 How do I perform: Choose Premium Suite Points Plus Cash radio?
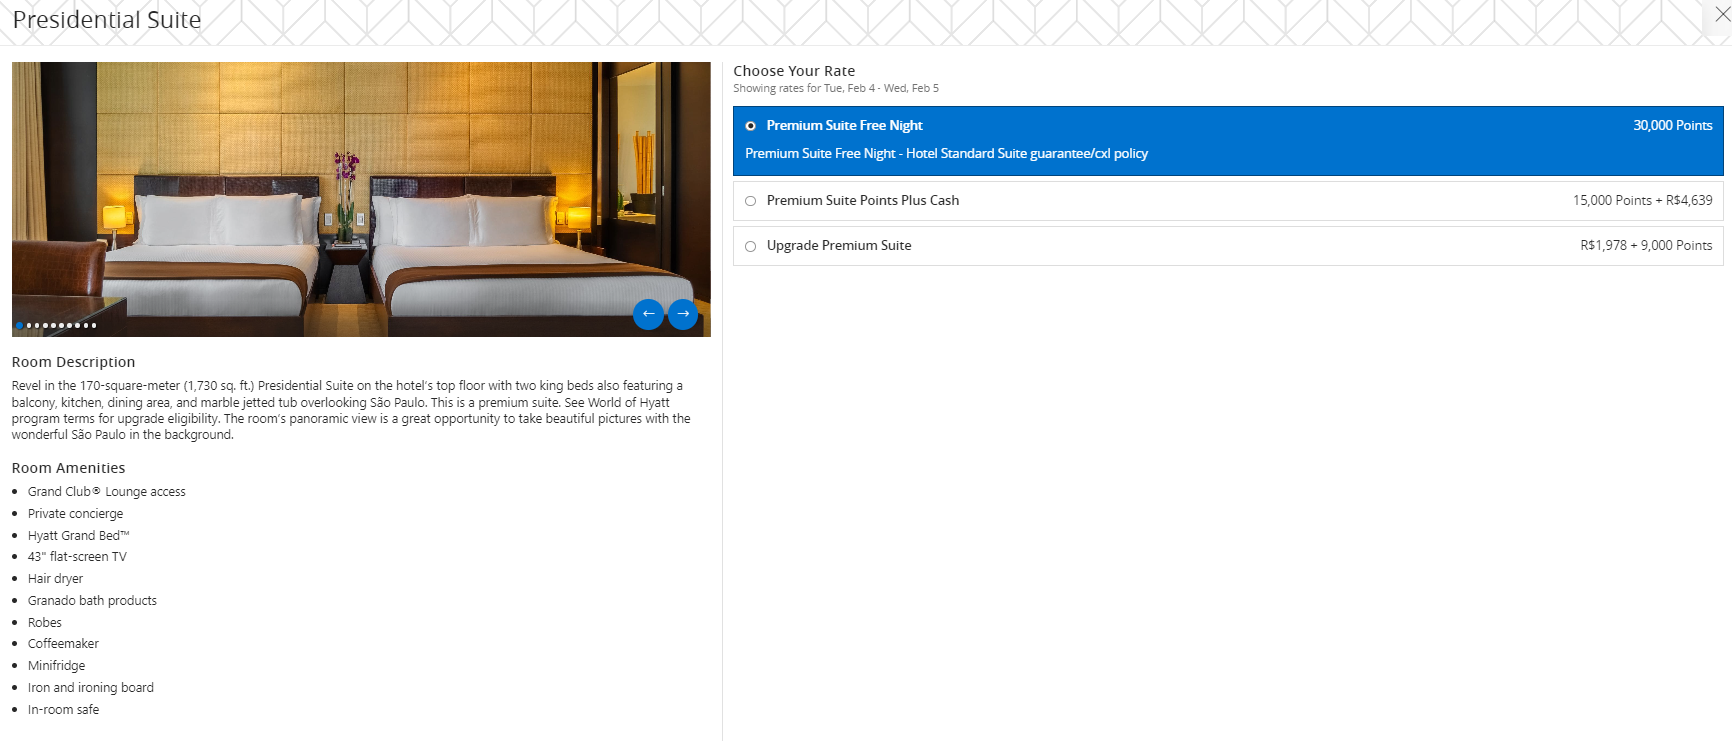(751, 201)
